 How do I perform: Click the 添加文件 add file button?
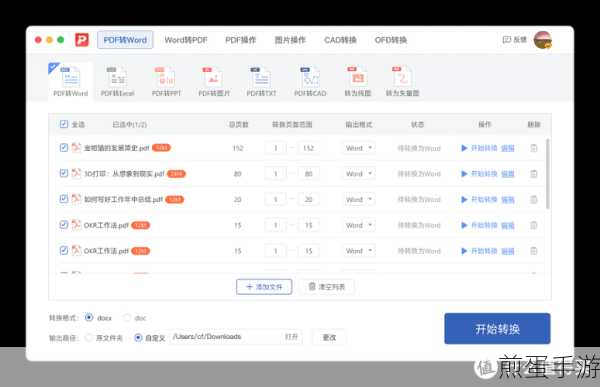[x=264, y=287]
